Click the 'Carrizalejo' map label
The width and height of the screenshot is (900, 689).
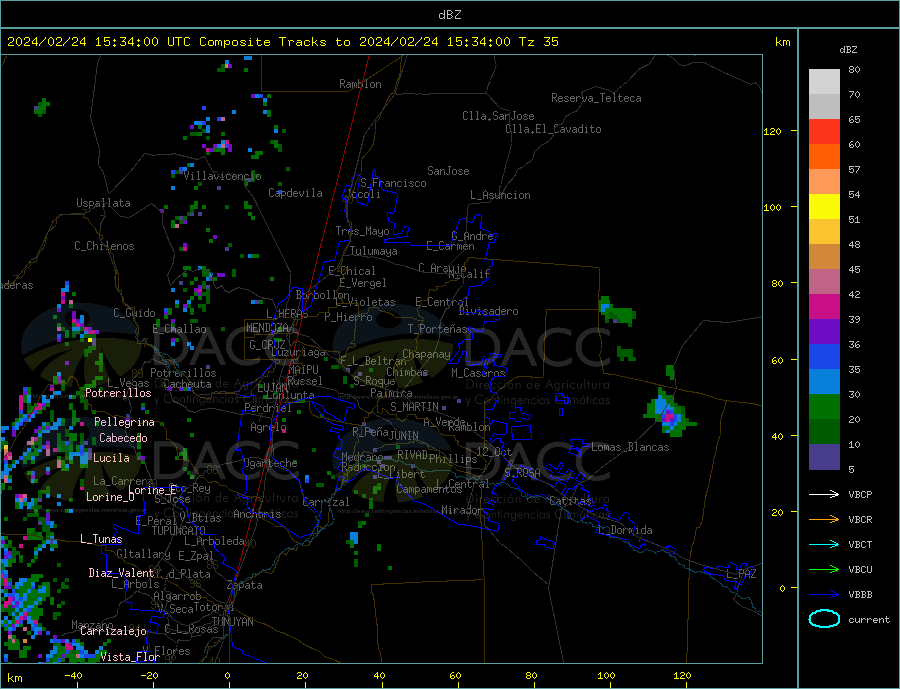coord(113,631)
